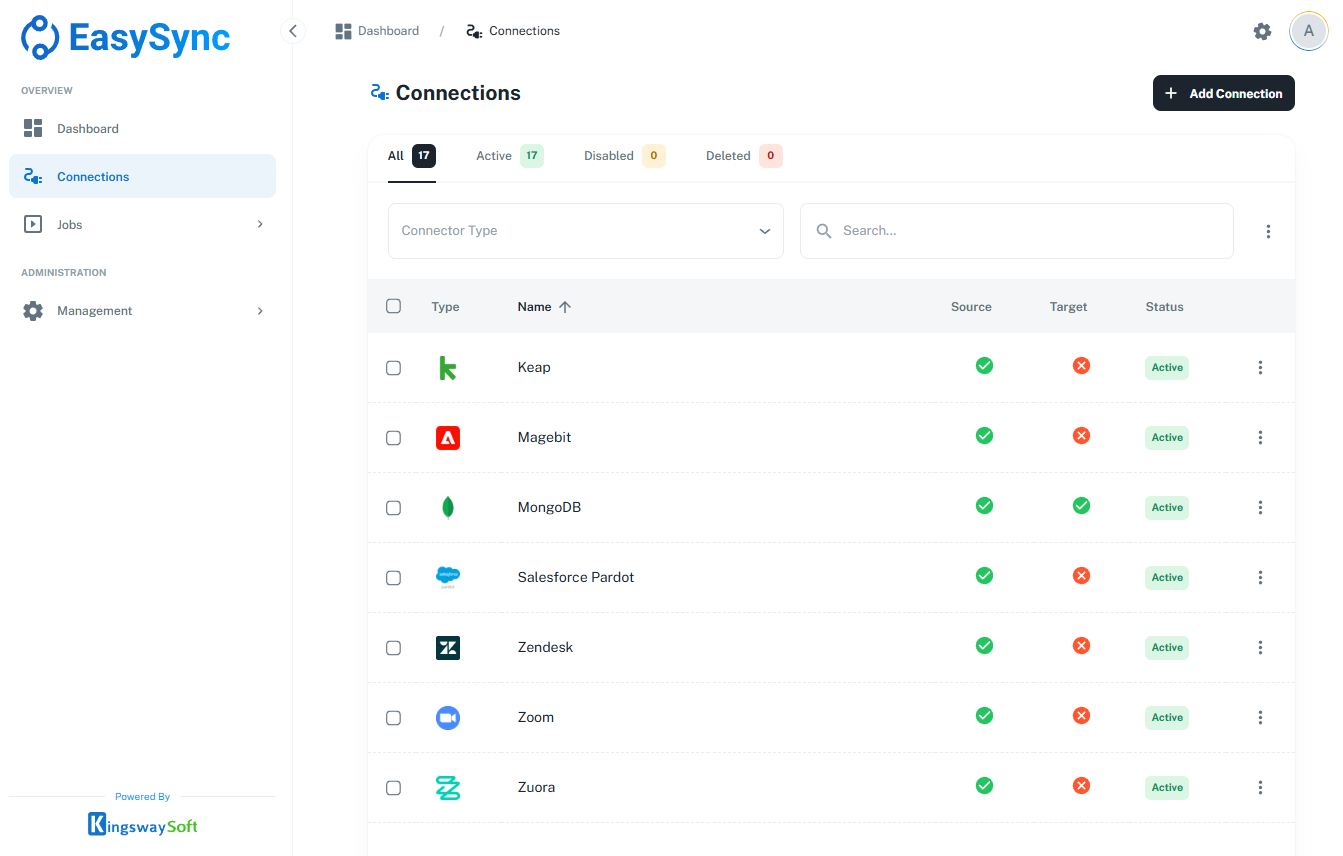Open the three-dot menu for Keap row
The width and height of the screenshot is (1343, 856).
(x=1260, y=368)
